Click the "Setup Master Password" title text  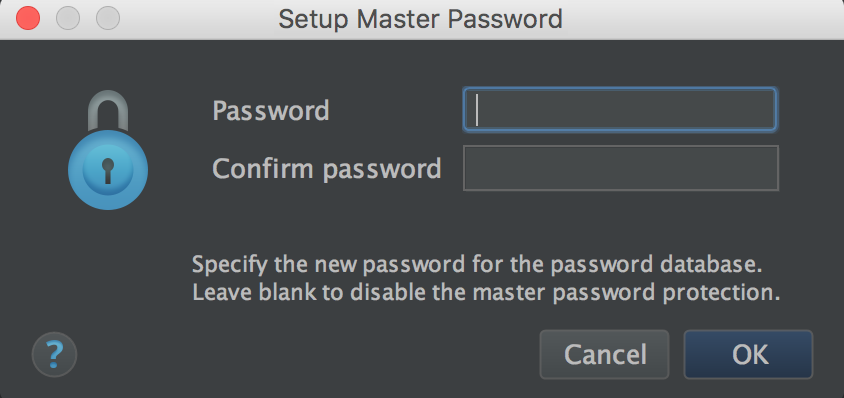[420, 20]
